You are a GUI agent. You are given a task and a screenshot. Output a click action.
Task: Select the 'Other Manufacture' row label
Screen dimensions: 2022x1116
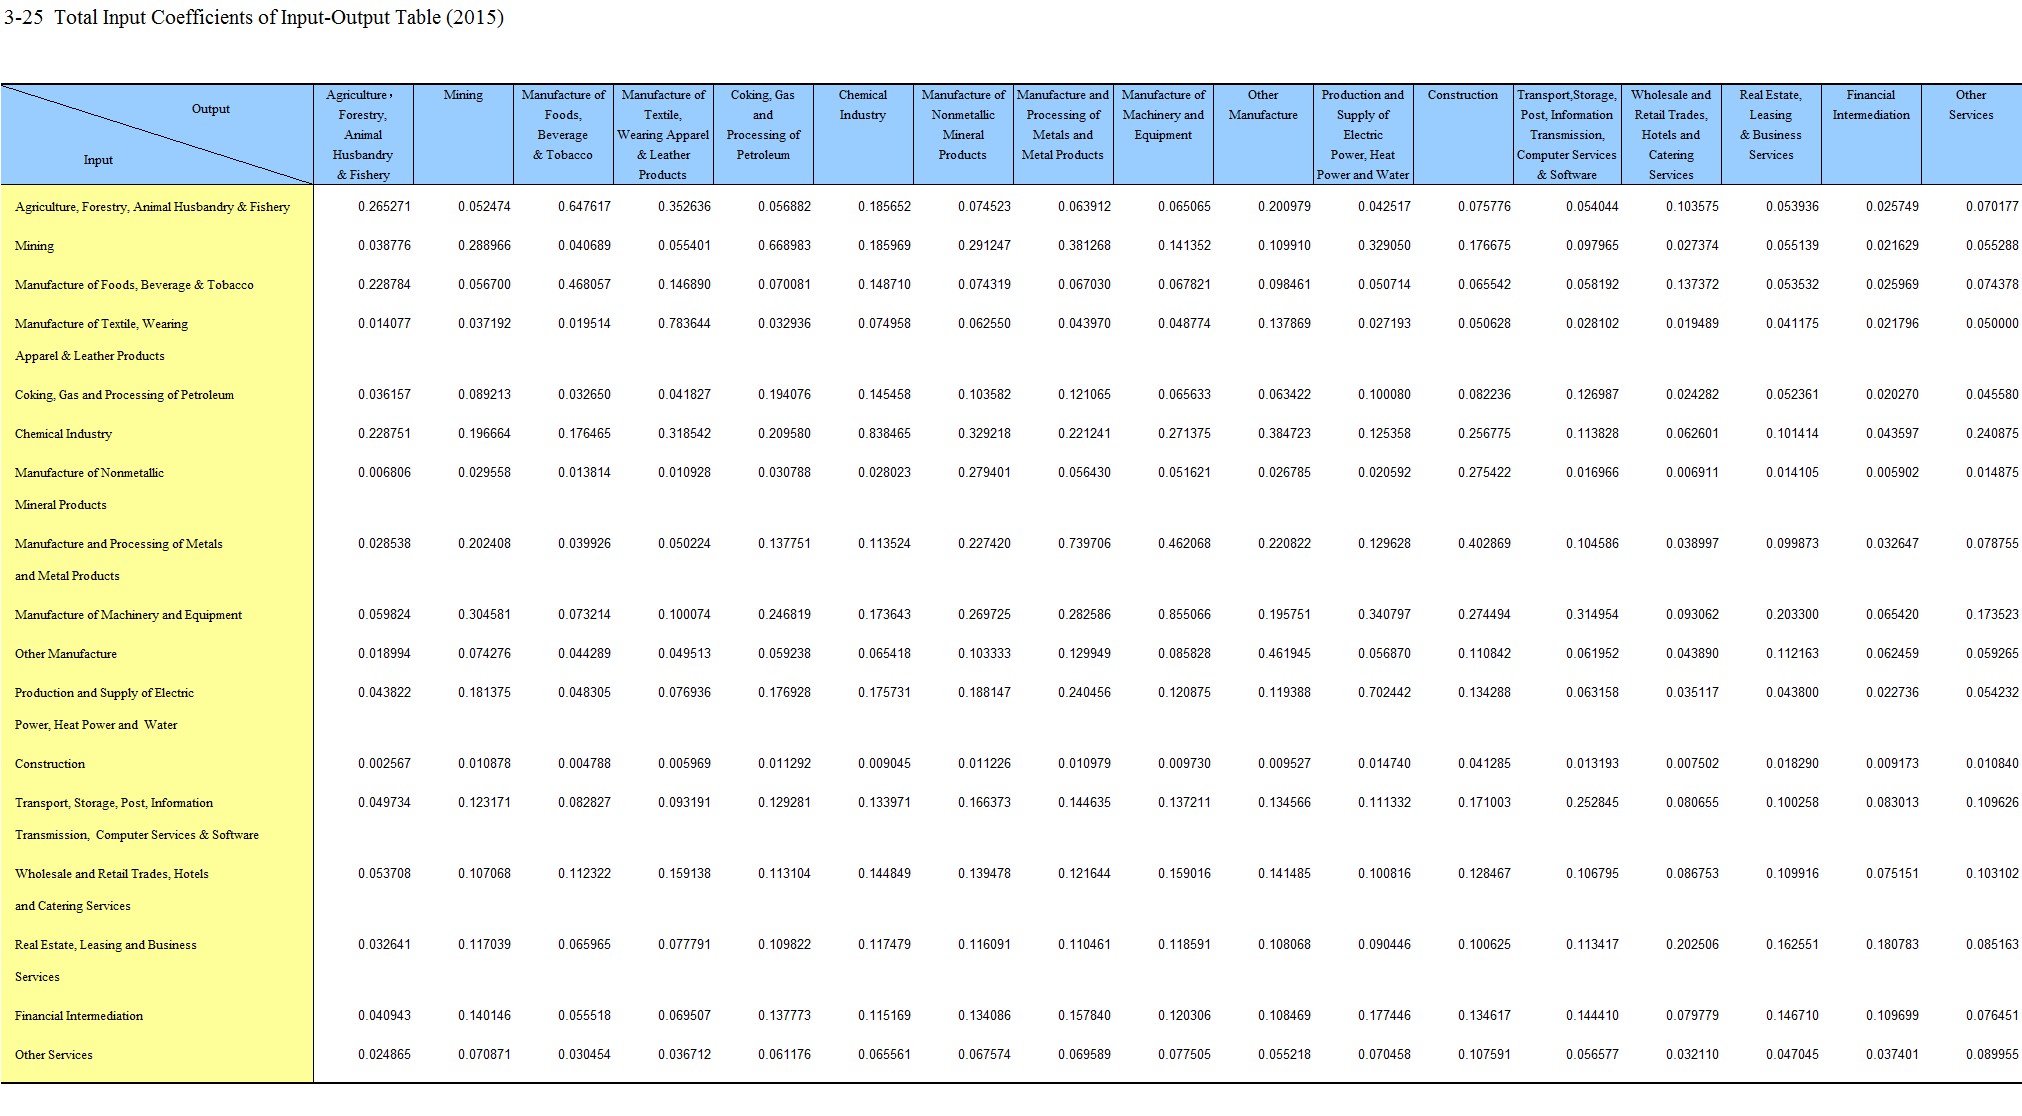(x=65, y=654)
